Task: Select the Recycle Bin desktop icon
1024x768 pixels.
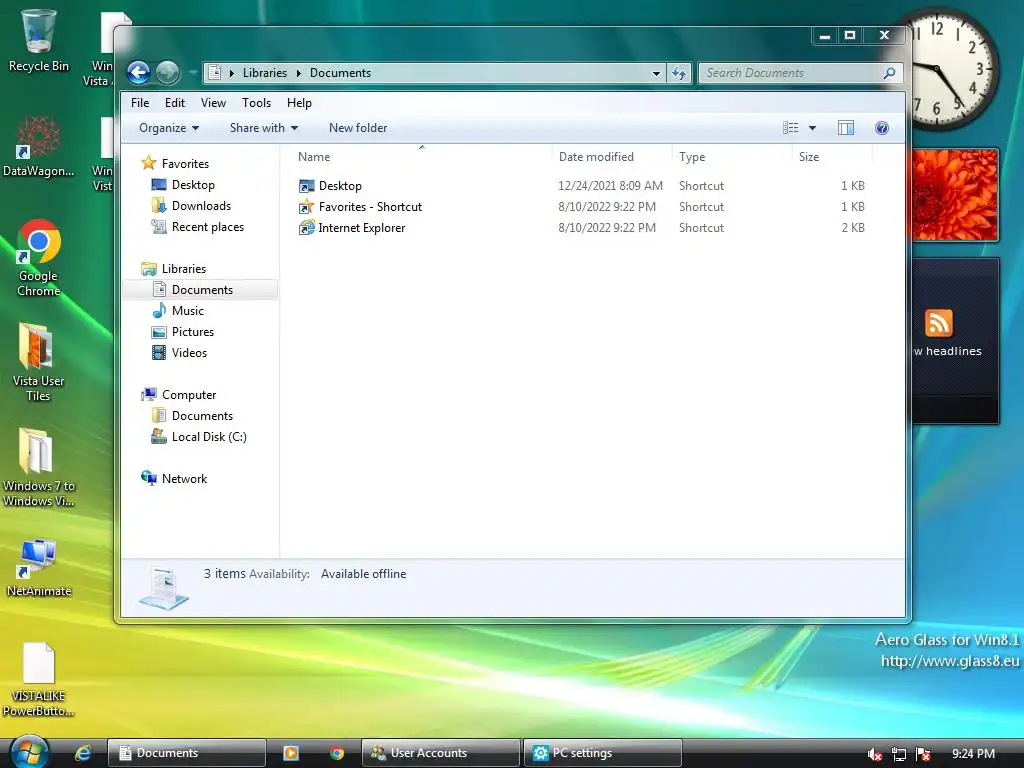Action: (39, 40)
